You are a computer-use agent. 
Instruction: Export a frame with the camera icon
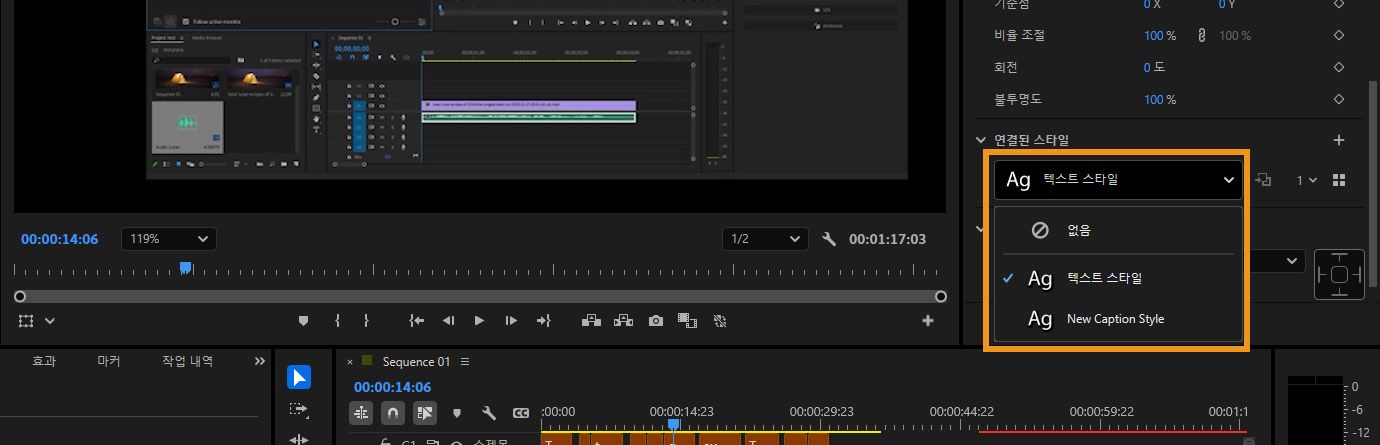(x=655, y=321)
